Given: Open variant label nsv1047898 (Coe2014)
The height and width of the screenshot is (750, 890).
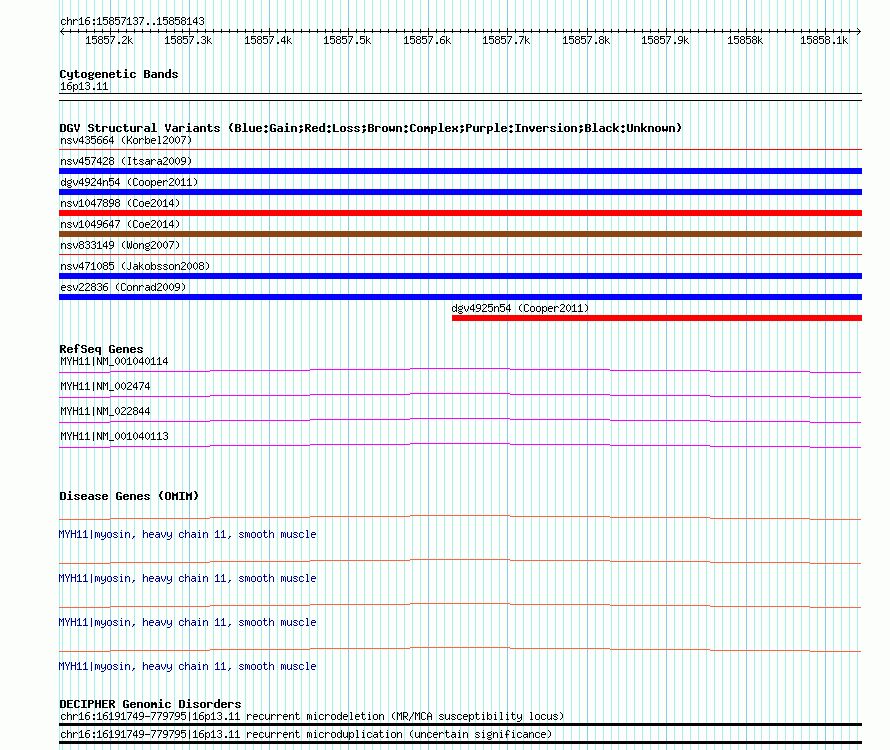Looking at the screenshot, I should tap(120, 203).
